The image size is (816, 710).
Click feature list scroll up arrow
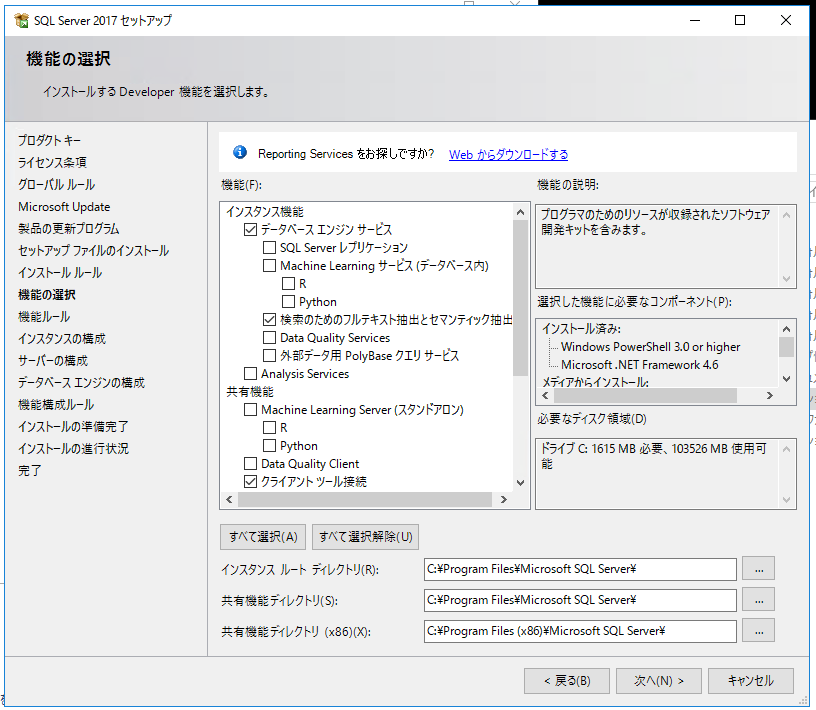point(520,212)
